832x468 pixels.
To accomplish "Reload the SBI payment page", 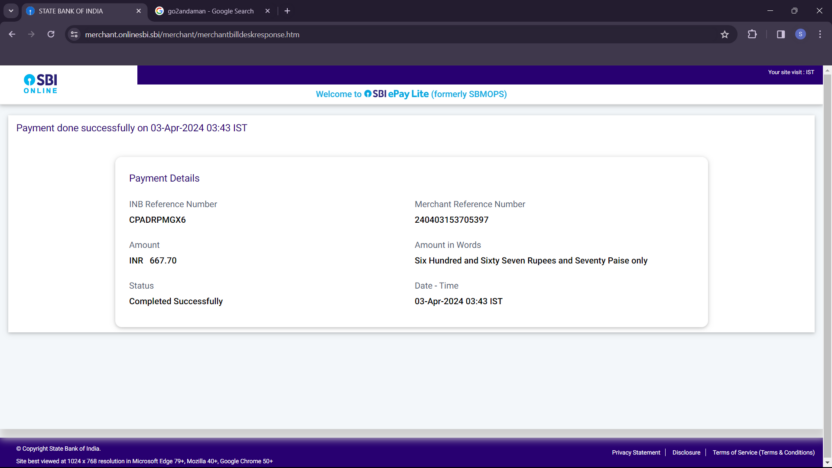I will (51, 34).
